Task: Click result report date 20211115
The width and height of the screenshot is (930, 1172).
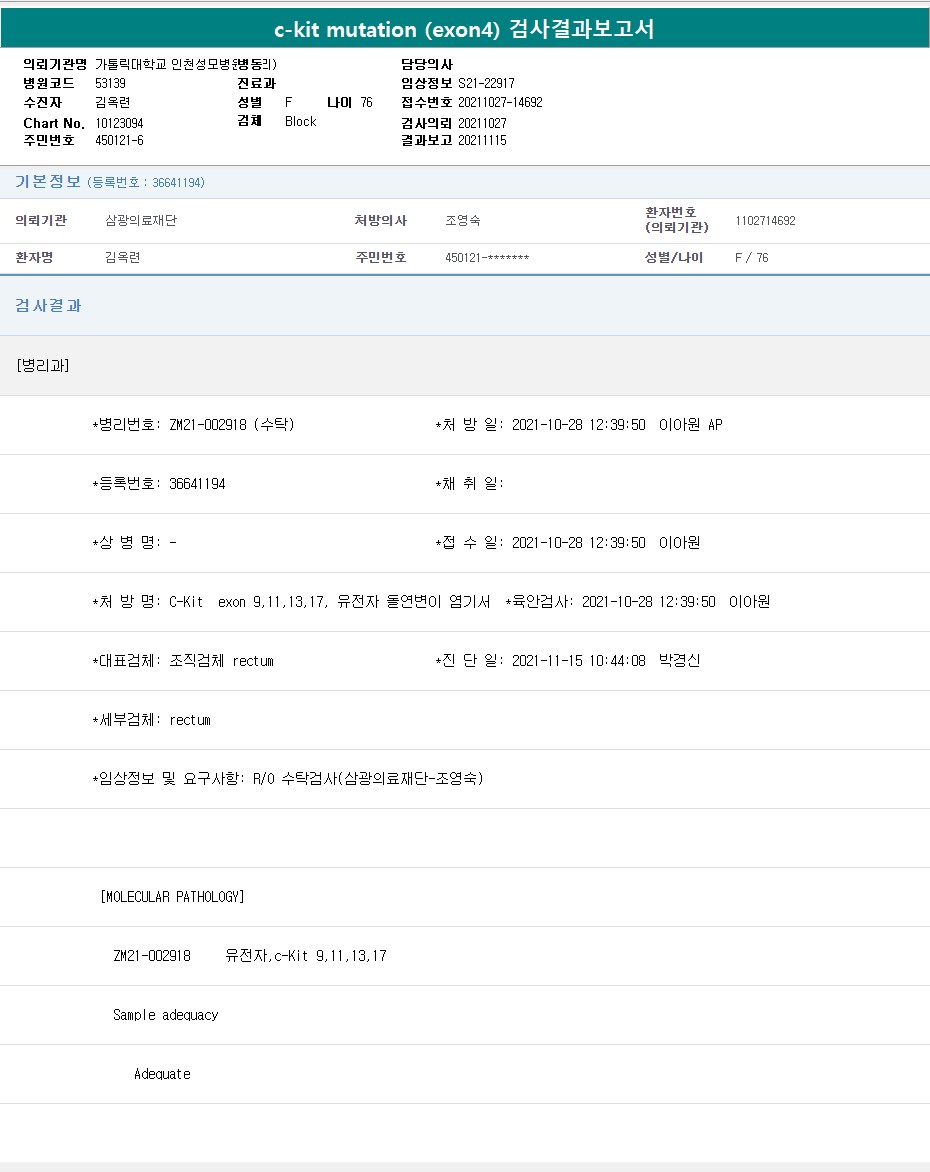Action: point(482,141)
